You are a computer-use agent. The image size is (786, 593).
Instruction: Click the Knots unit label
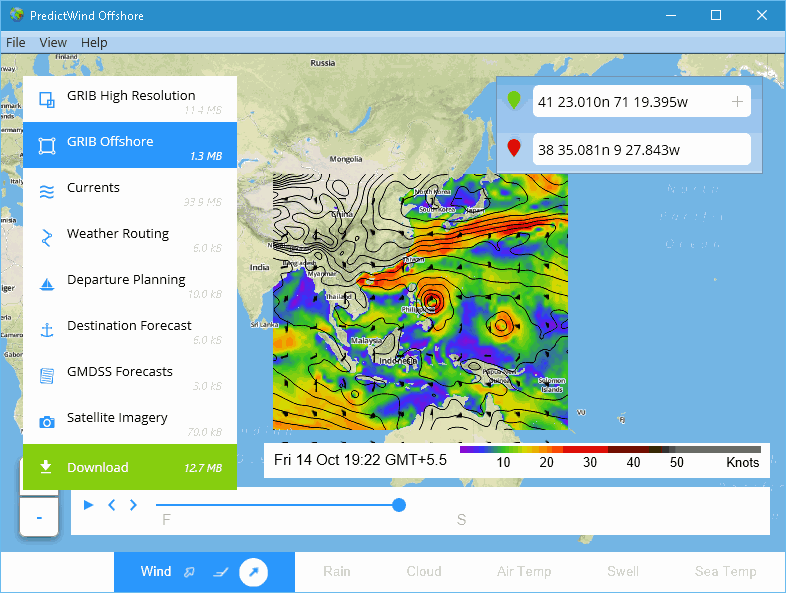pyautogui.click(x=742, y=462)
